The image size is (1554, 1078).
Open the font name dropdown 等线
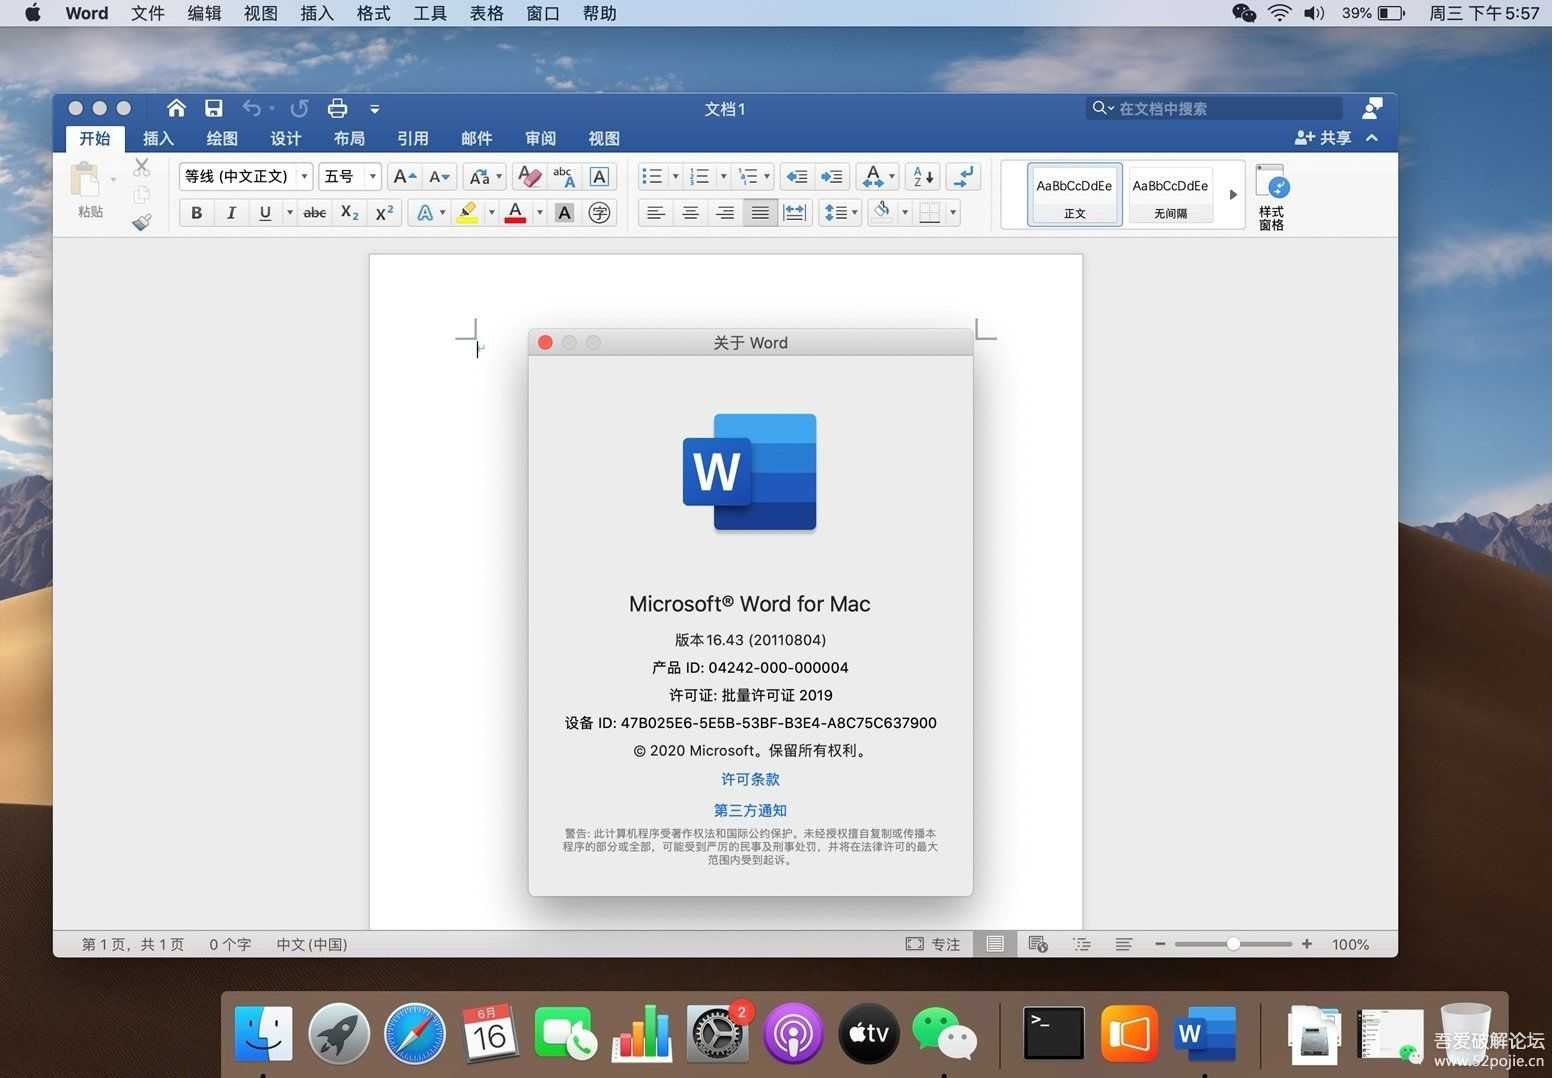tap(304, 177)
